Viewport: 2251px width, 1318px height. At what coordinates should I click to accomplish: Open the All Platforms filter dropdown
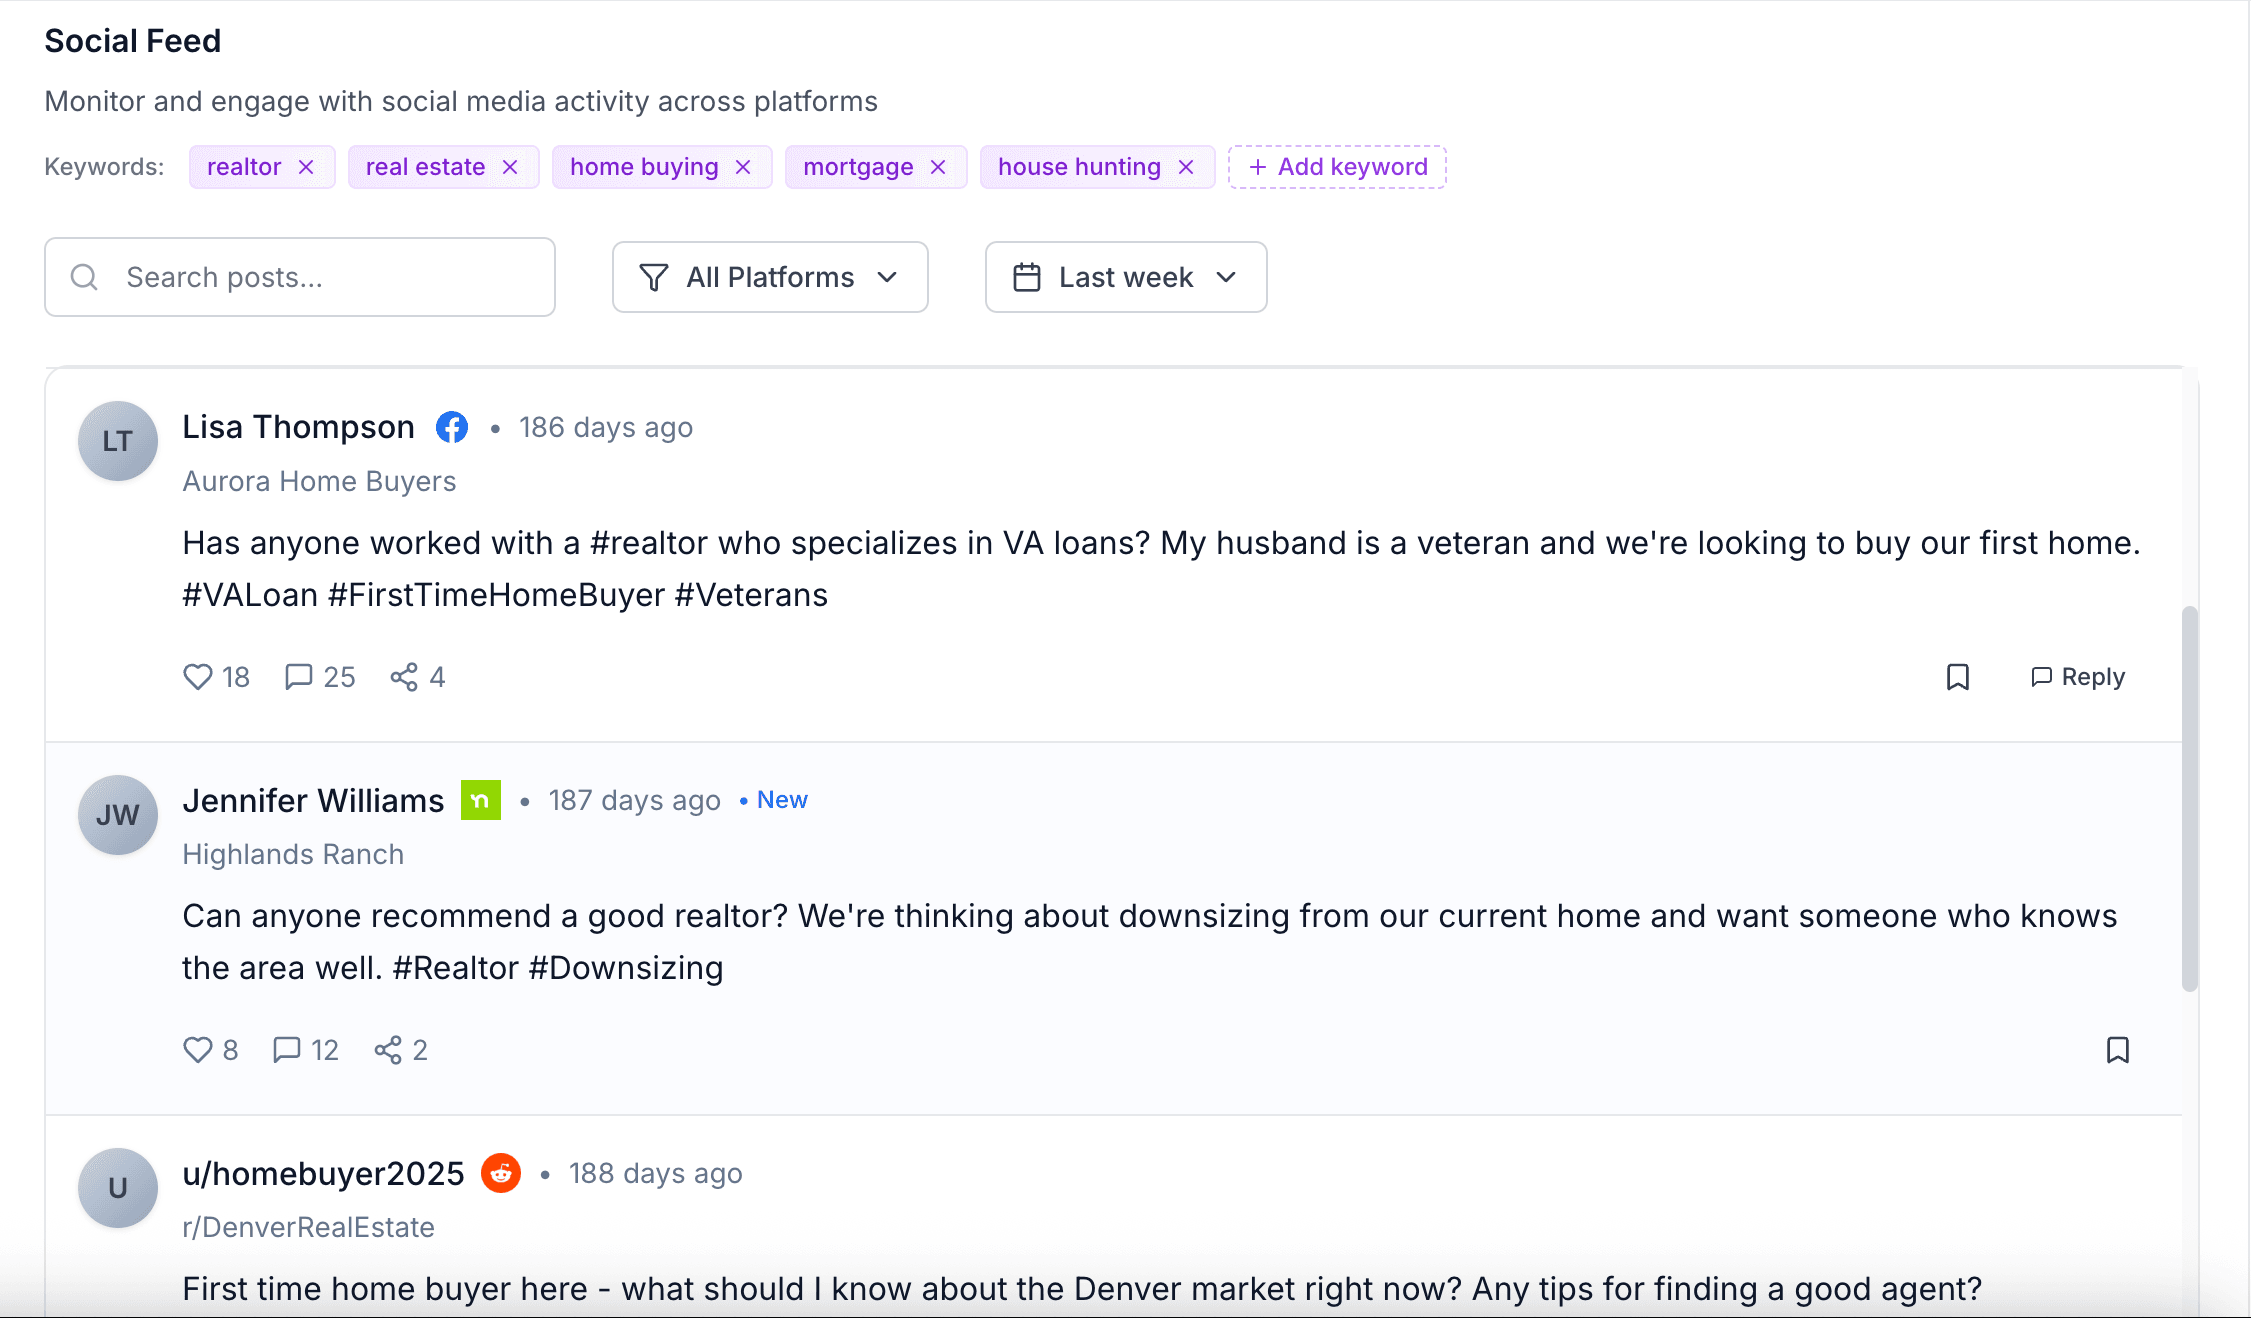tap(769, 277)
